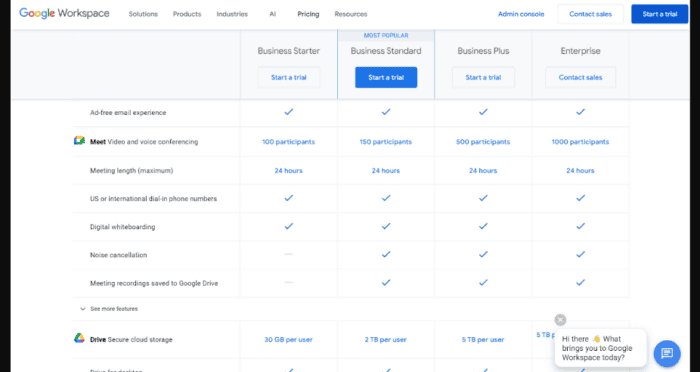Click US or international dial-in phone numbers

[x=154, y=199]
